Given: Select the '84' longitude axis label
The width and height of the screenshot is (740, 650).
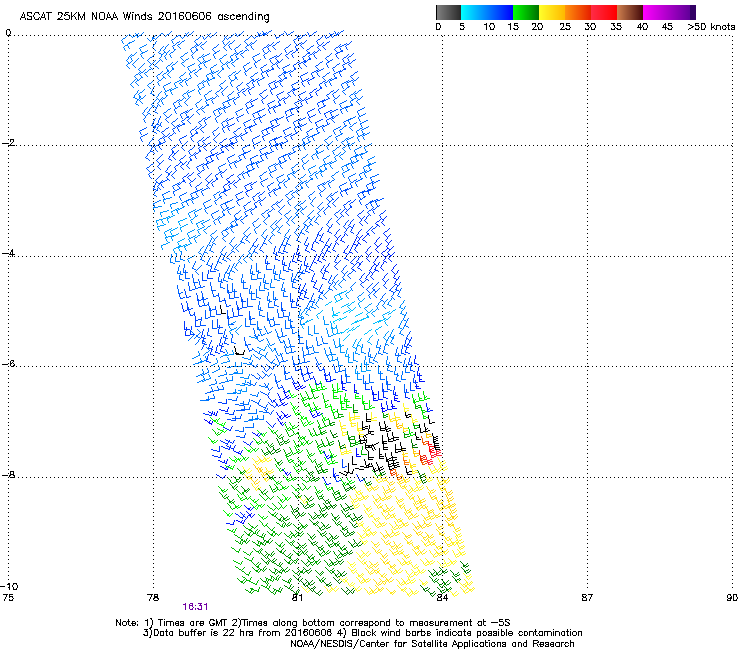Looking at the screenshot, I should pyautogui.click(x=442, y=598).
